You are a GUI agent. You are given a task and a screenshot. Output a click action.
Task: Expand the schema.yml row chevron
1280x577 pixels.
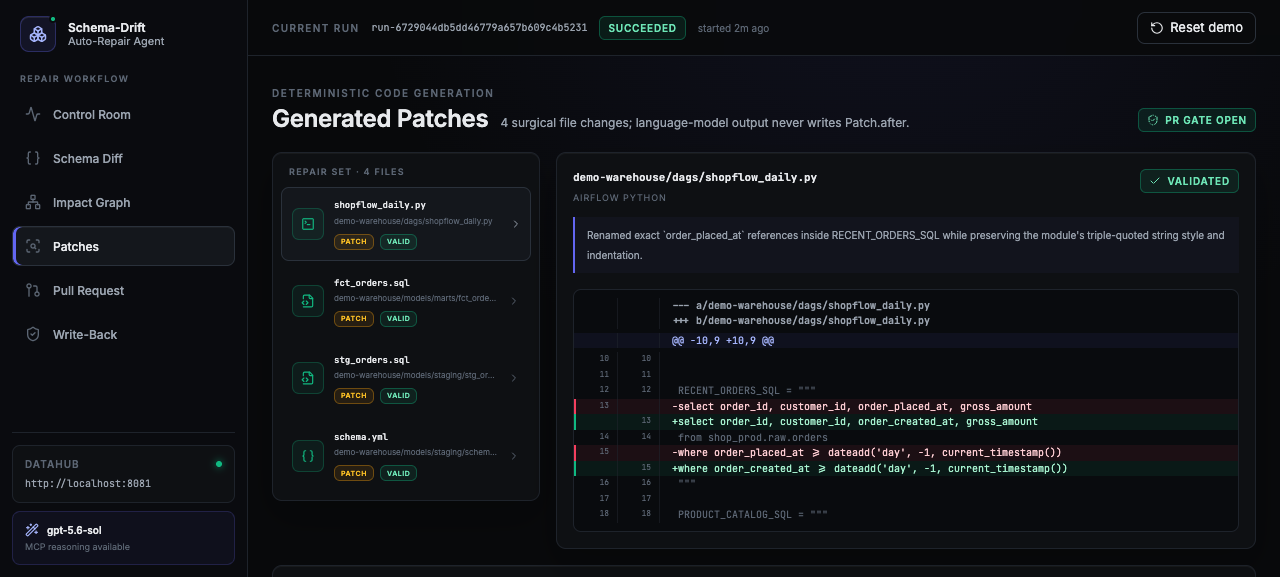[x=514, y=455]
